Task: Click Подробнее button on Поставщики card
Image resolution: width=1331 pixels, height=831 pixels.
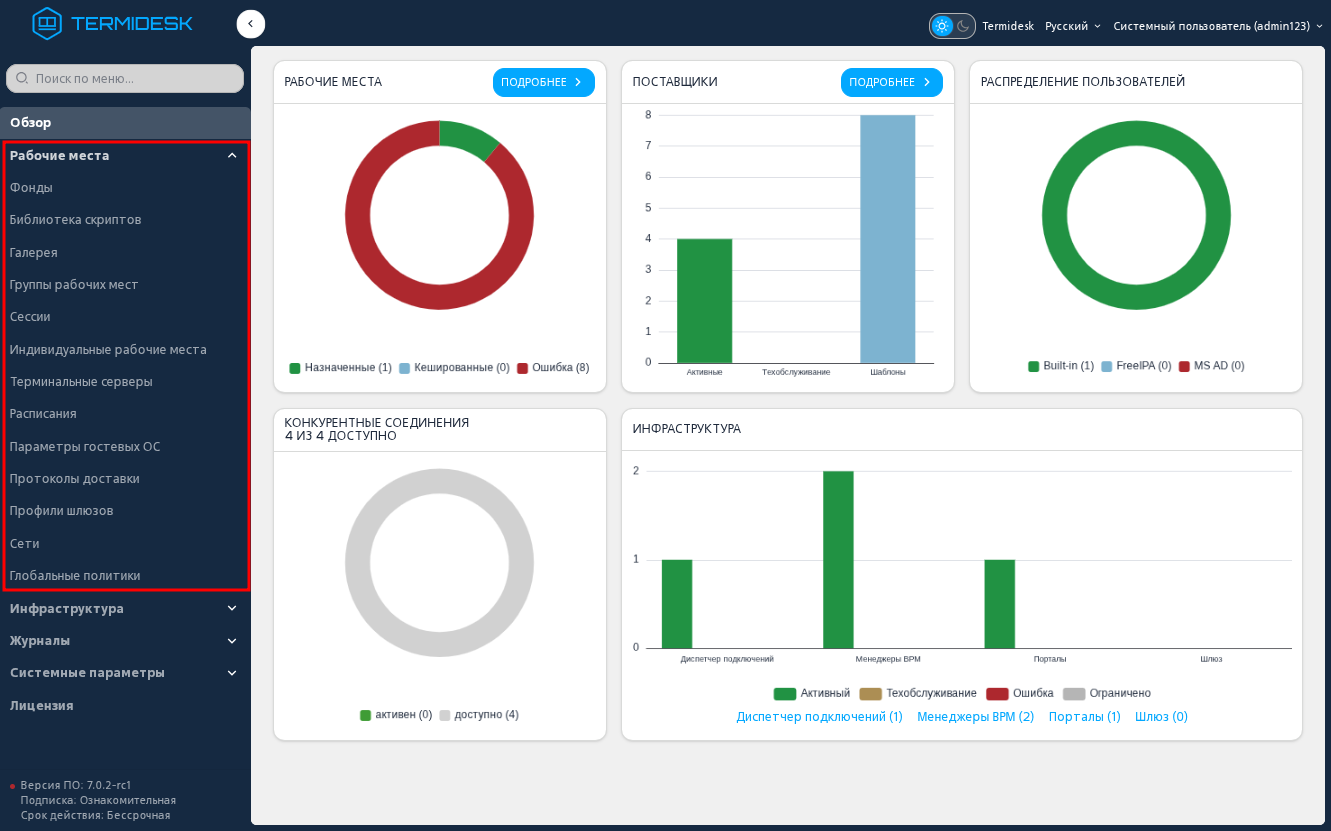Action: tap(892, 82)
